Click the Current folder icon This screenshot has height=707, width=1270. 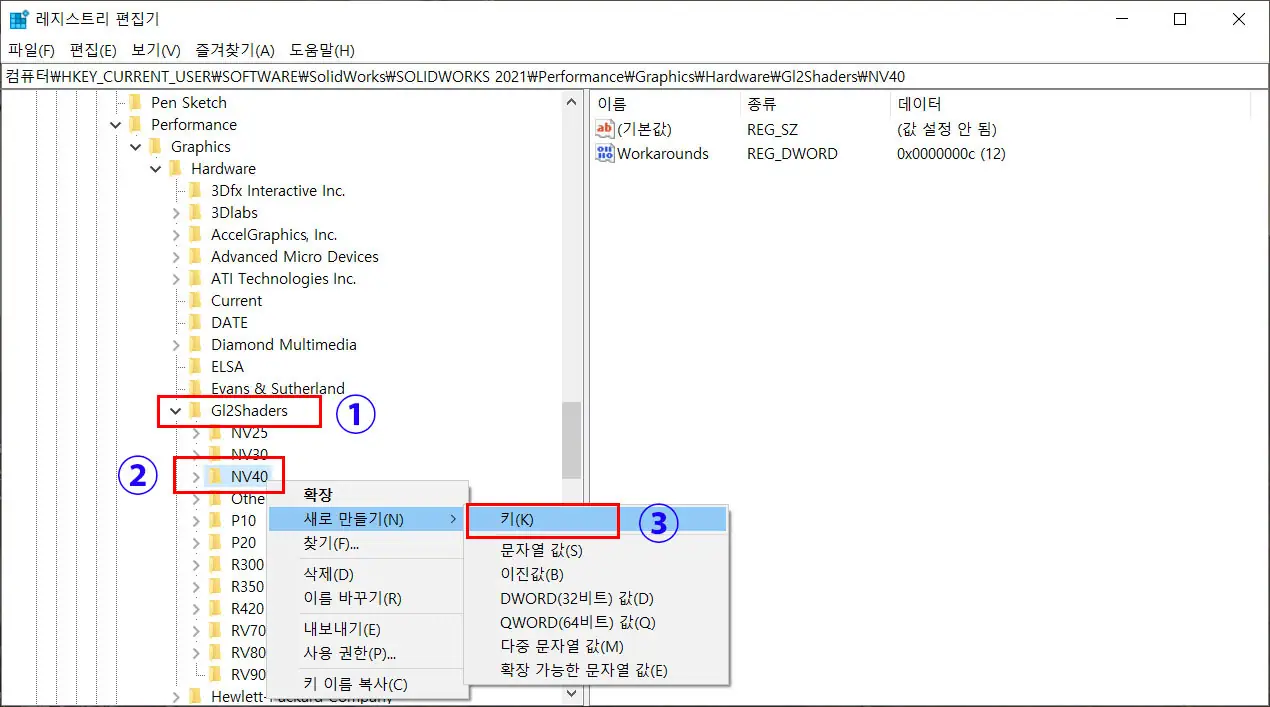(195, 300)
